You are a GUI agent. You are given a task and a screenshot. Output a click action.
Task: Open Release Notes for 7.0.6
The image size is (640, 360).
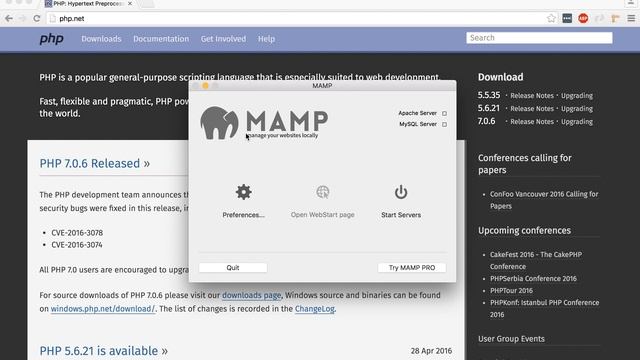coord(532,122)
